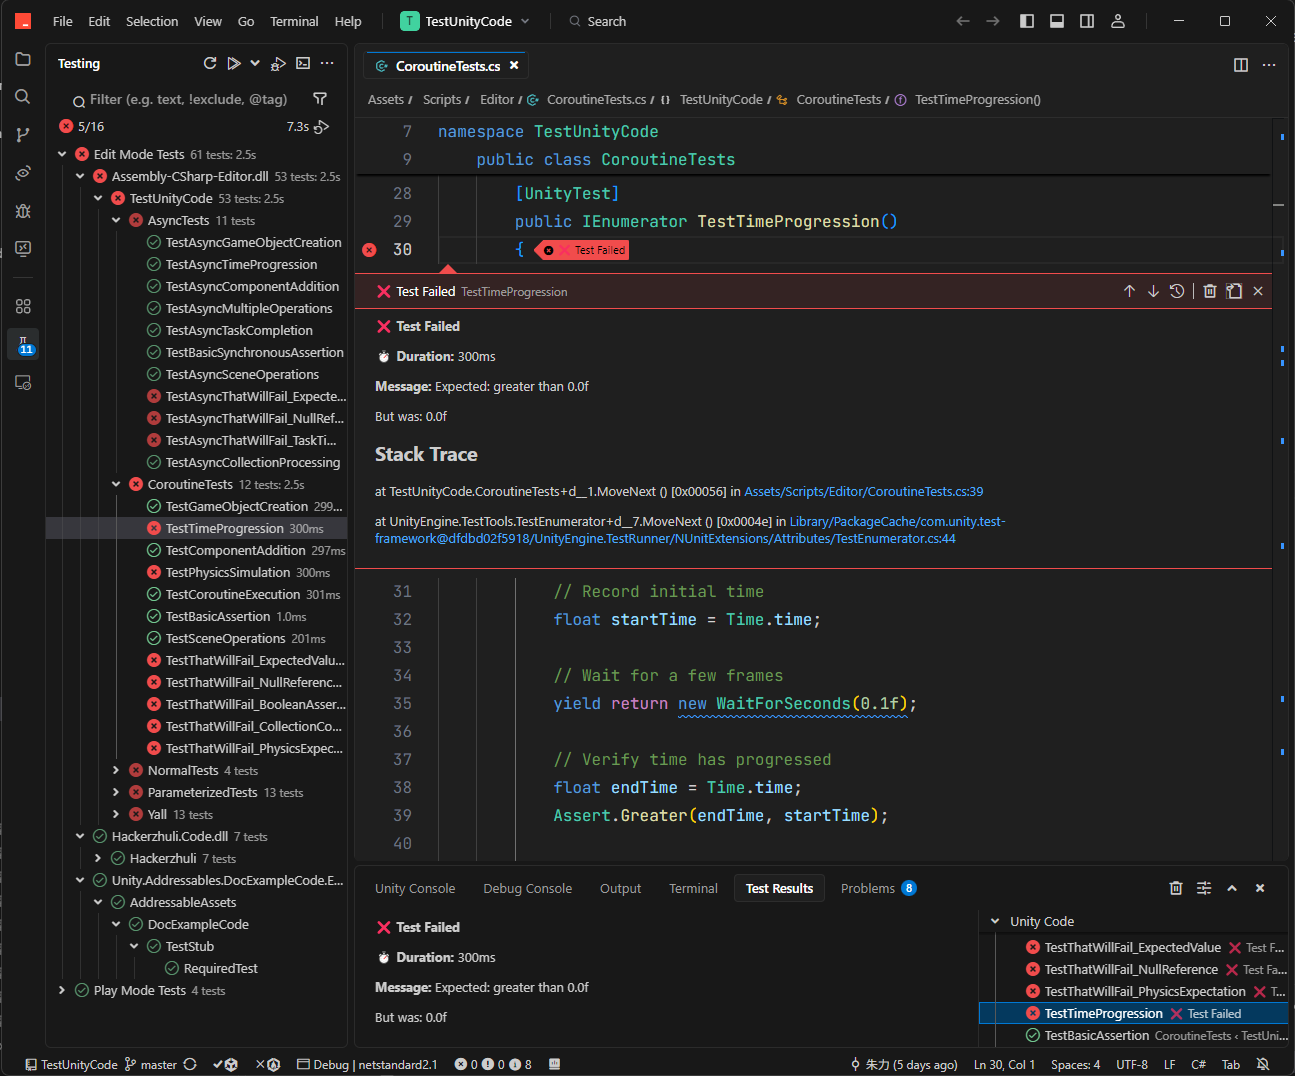Click master branch in status bar

point(151,1064)
